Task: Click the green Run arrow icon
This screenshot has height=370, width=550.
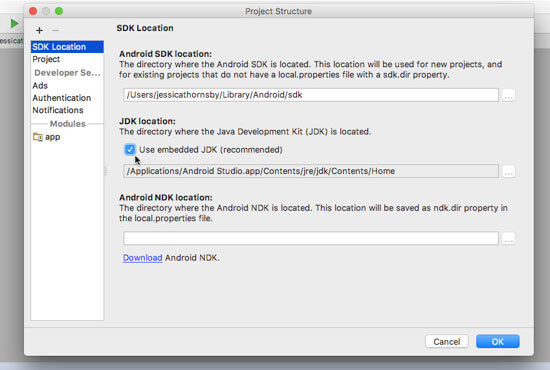Action: 14,23
